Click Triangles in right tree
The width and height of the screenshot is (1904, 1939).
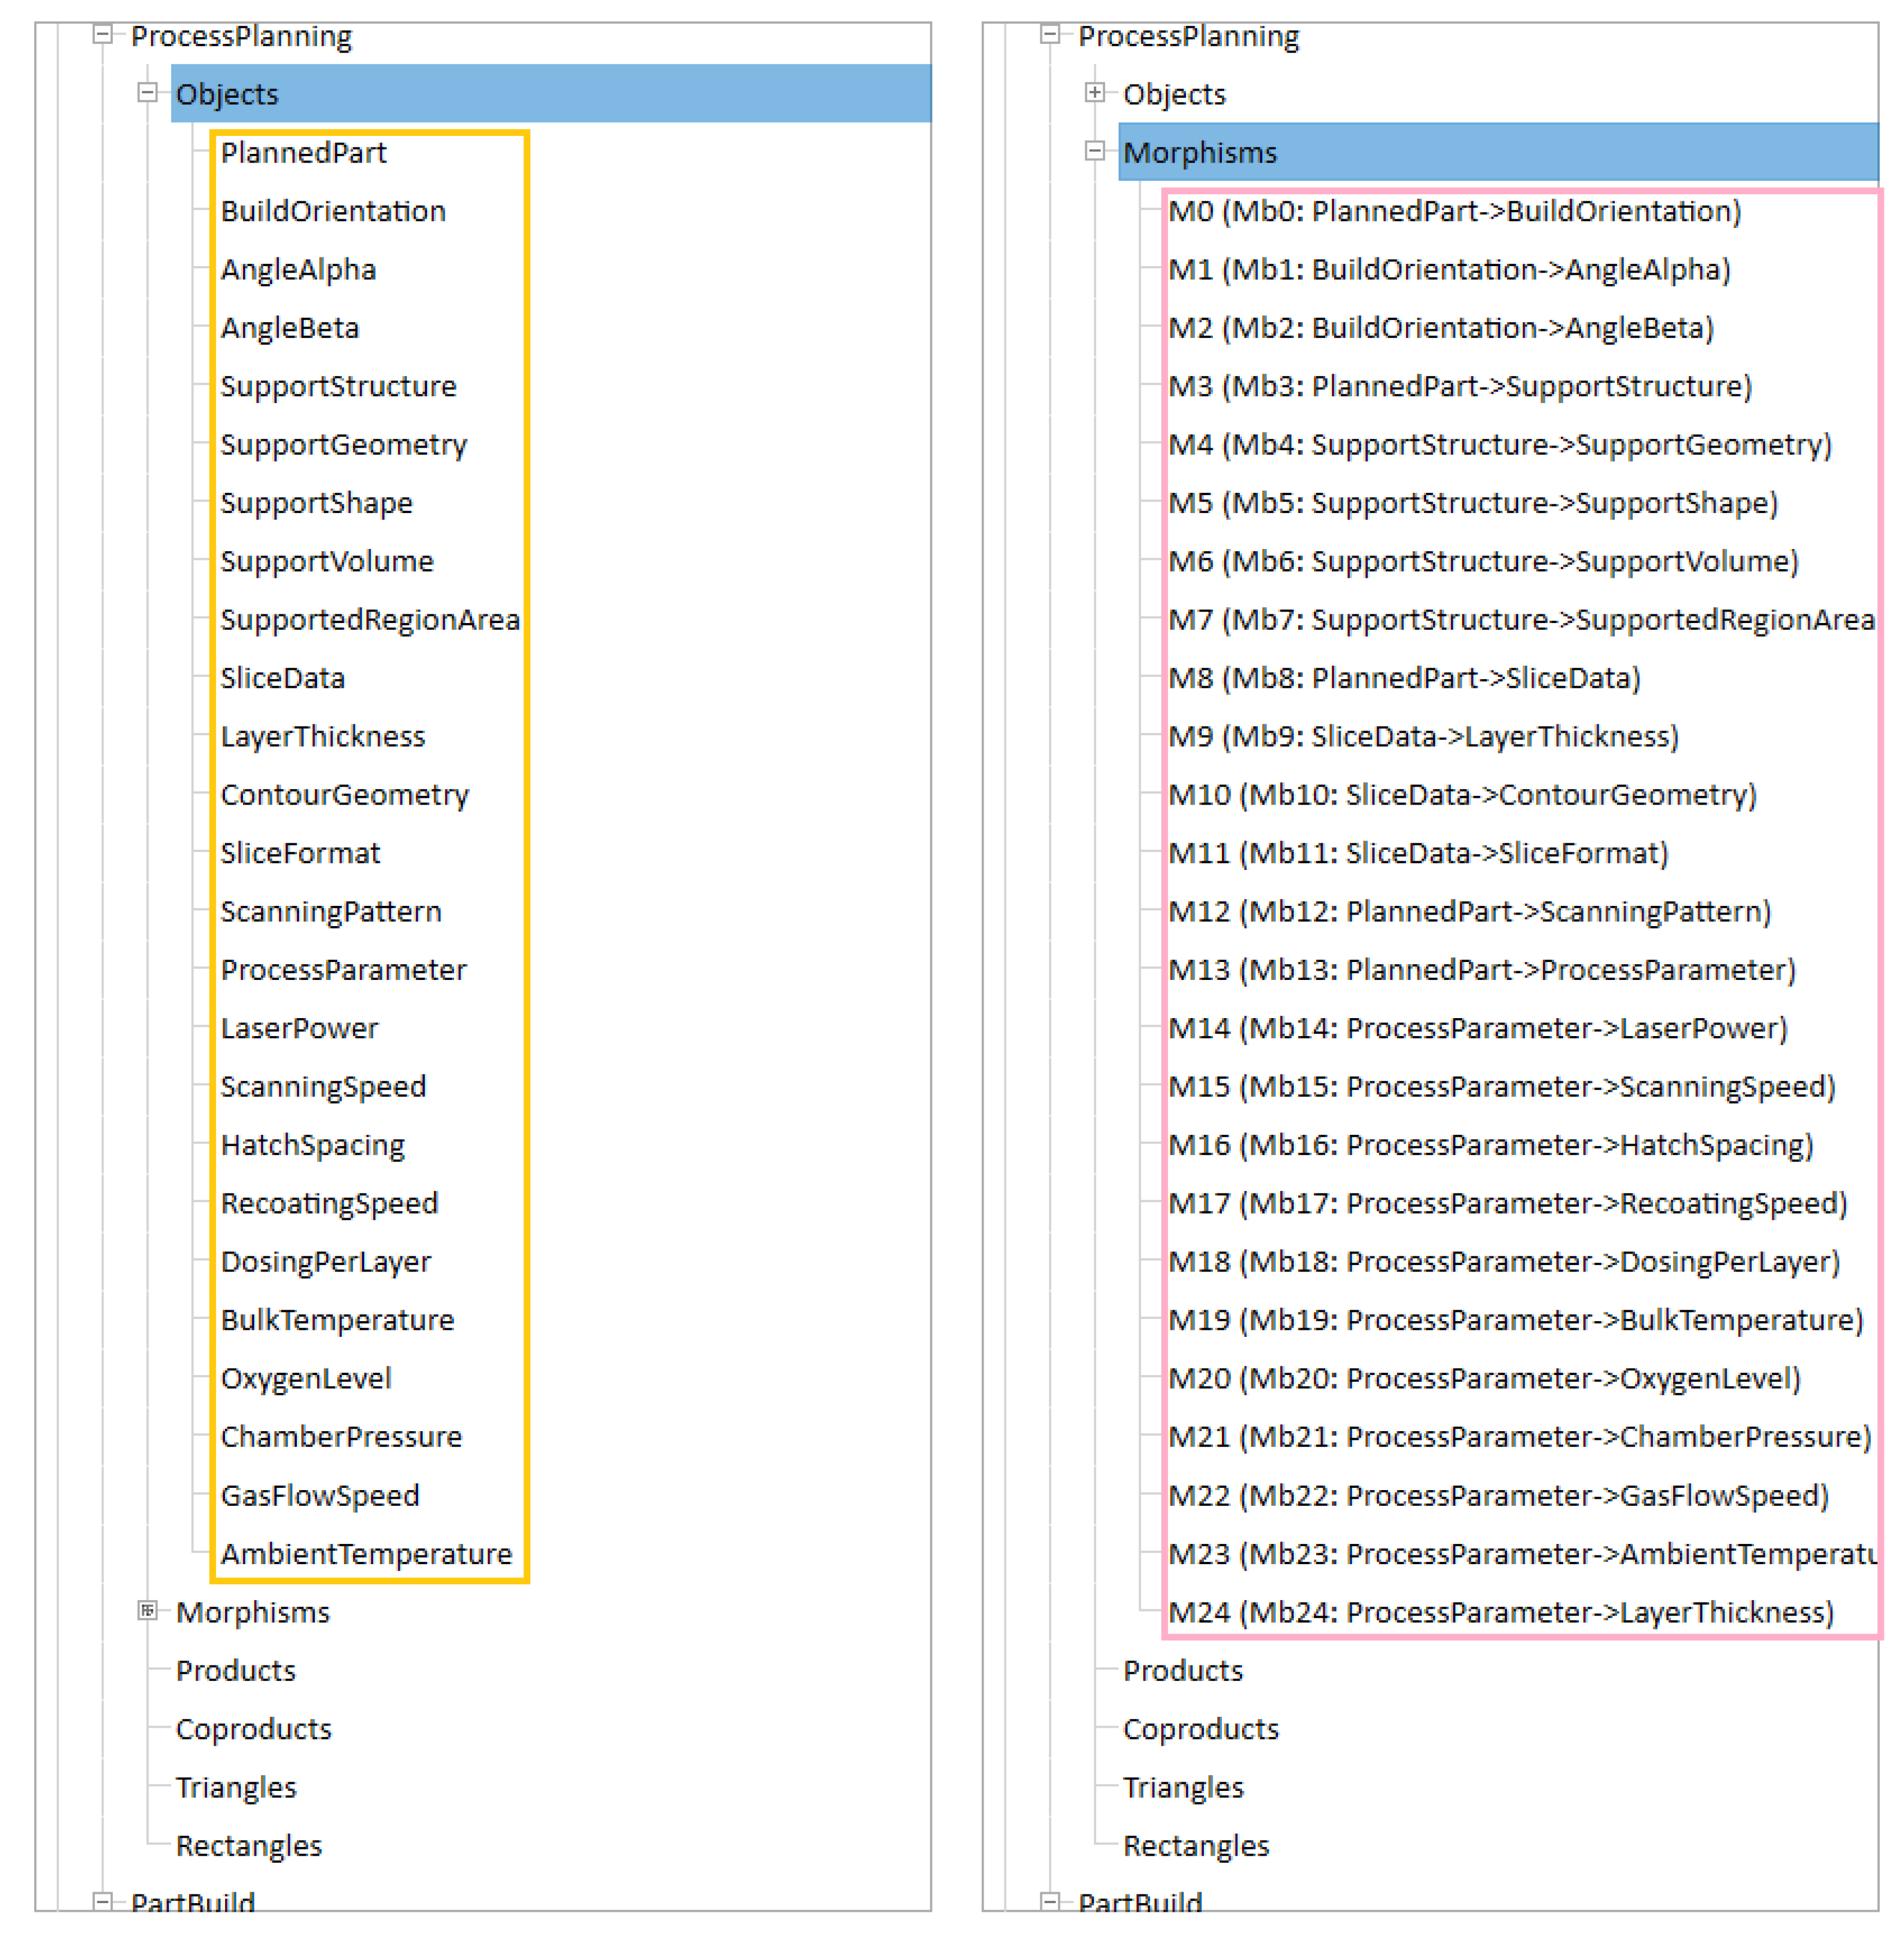(1182, 1787)
